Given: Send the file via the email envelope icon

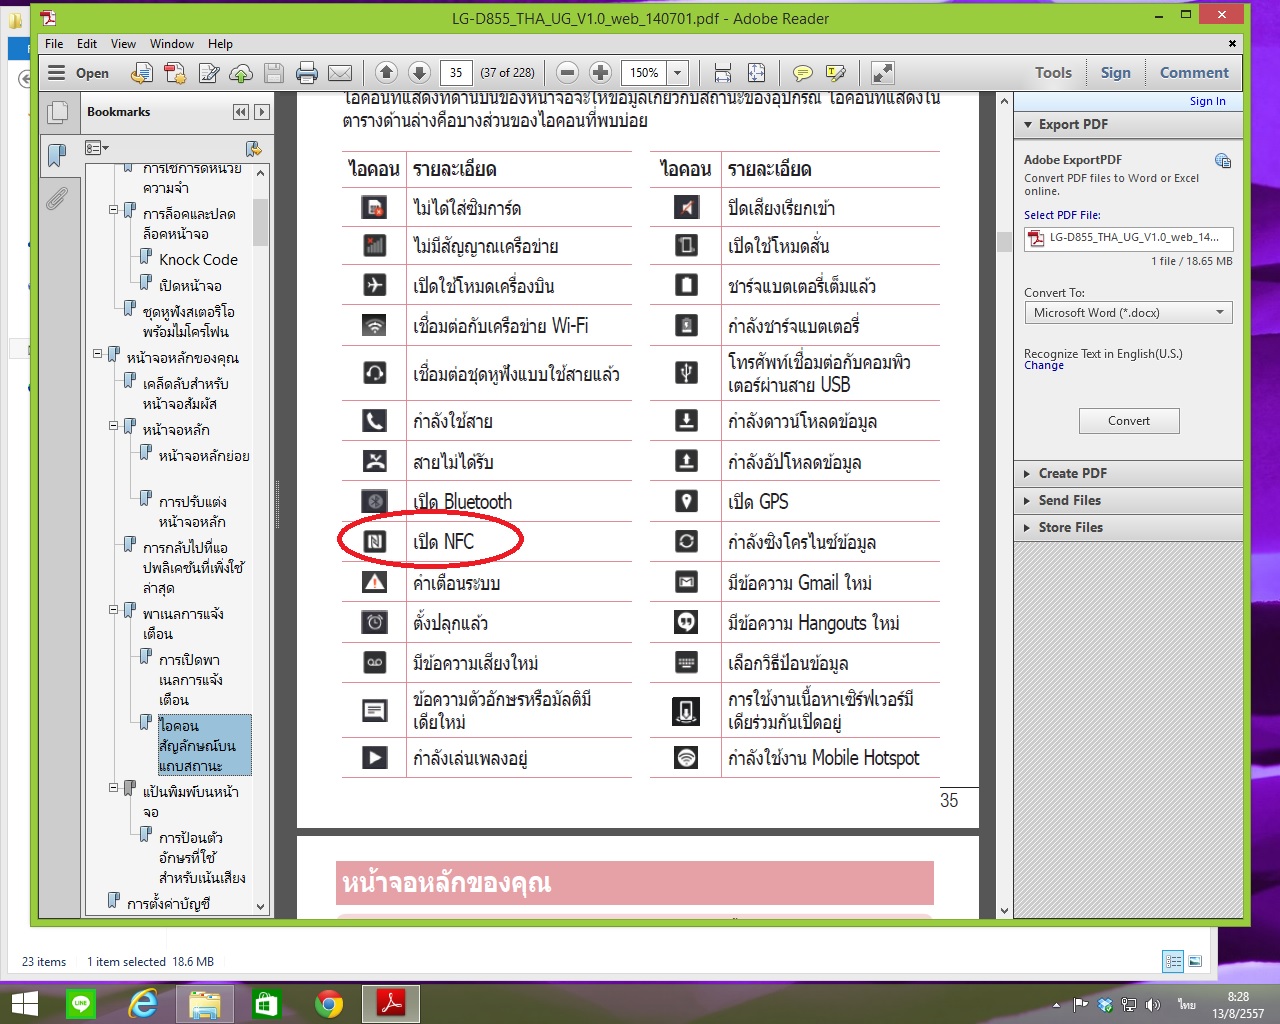Looking at the screenshot, I should (340, 73).
